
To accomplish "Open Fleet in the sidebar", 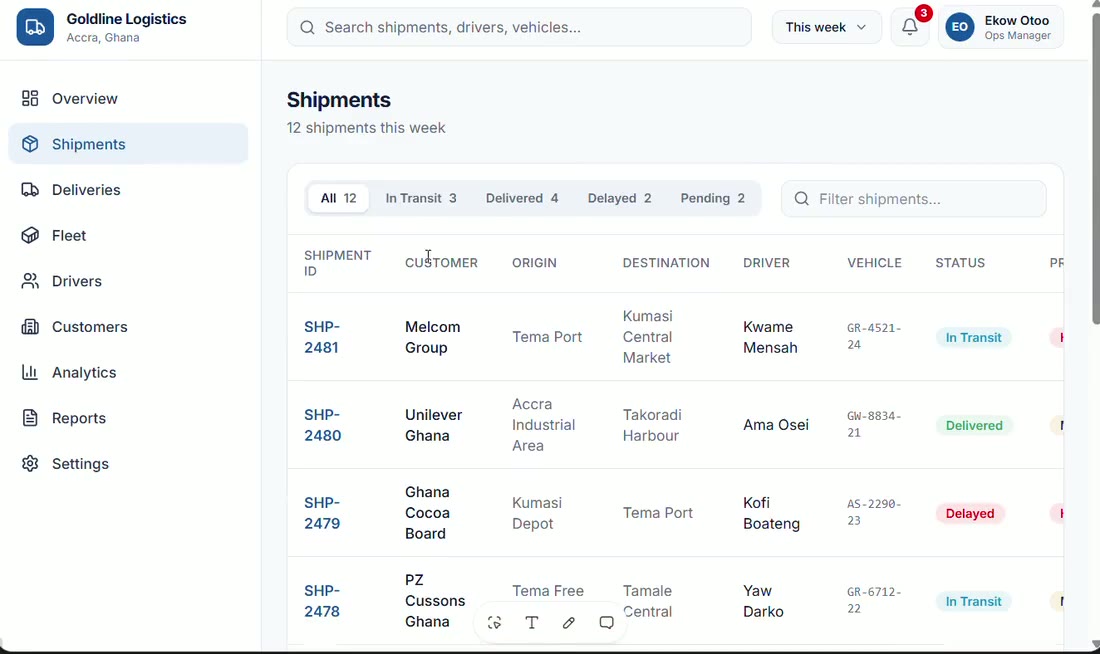I will (128, 235).
